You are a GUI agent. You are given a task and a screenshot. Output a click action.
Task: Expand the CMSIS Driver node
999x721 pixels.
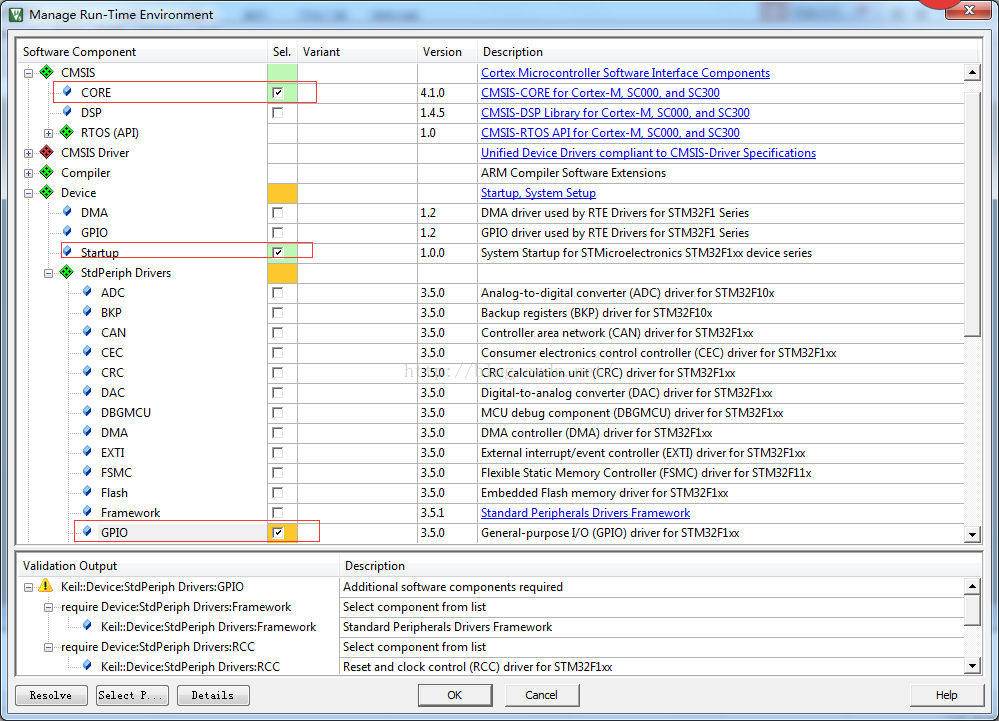pos(29,153)
